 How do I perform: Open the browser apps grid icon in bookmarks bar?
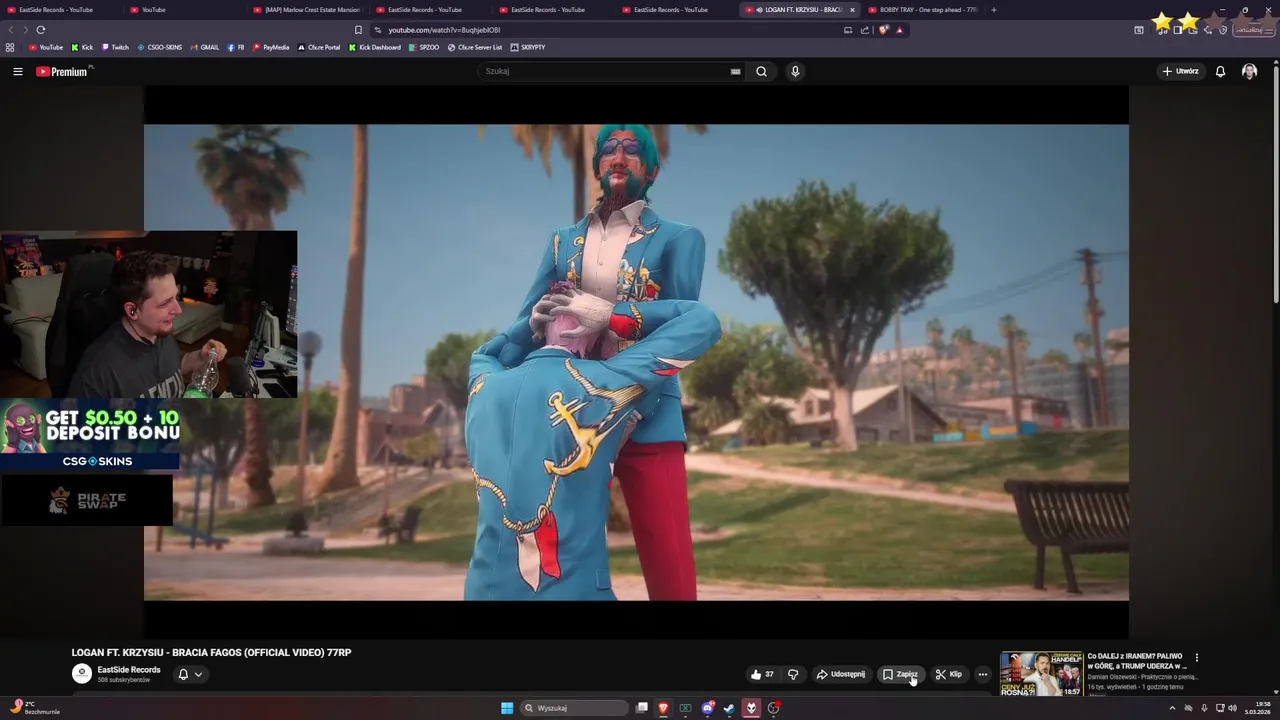10,47
